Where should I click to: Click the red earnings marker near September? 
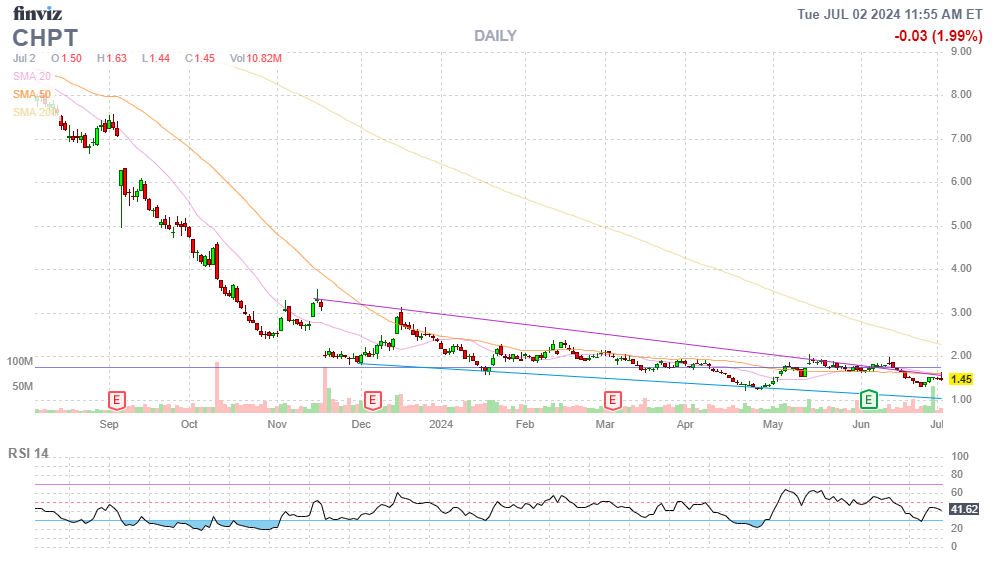pyautogui.click(x=117, y=400)
